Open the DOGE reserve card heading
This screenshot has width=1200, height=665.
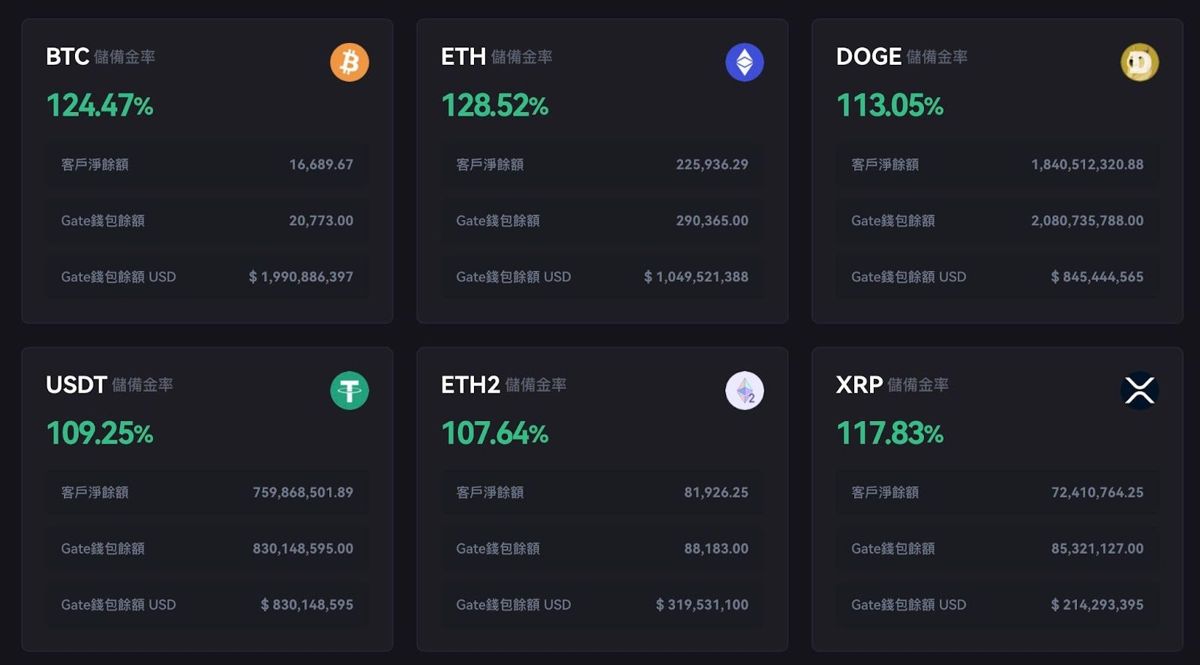(902, 57)
